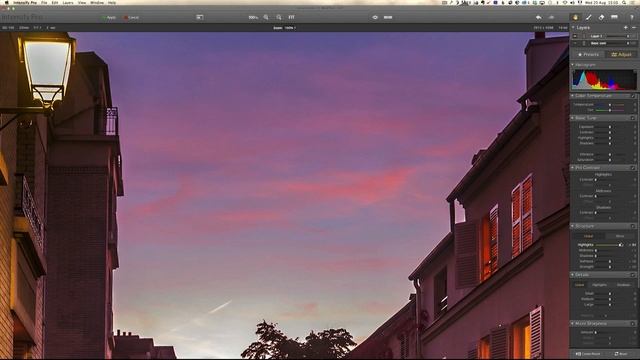Disable the Basic Tune checkbox
Image resolution: width=640 pixels, height=360 pixels.
pyautogui.click(x=633, y=118)
